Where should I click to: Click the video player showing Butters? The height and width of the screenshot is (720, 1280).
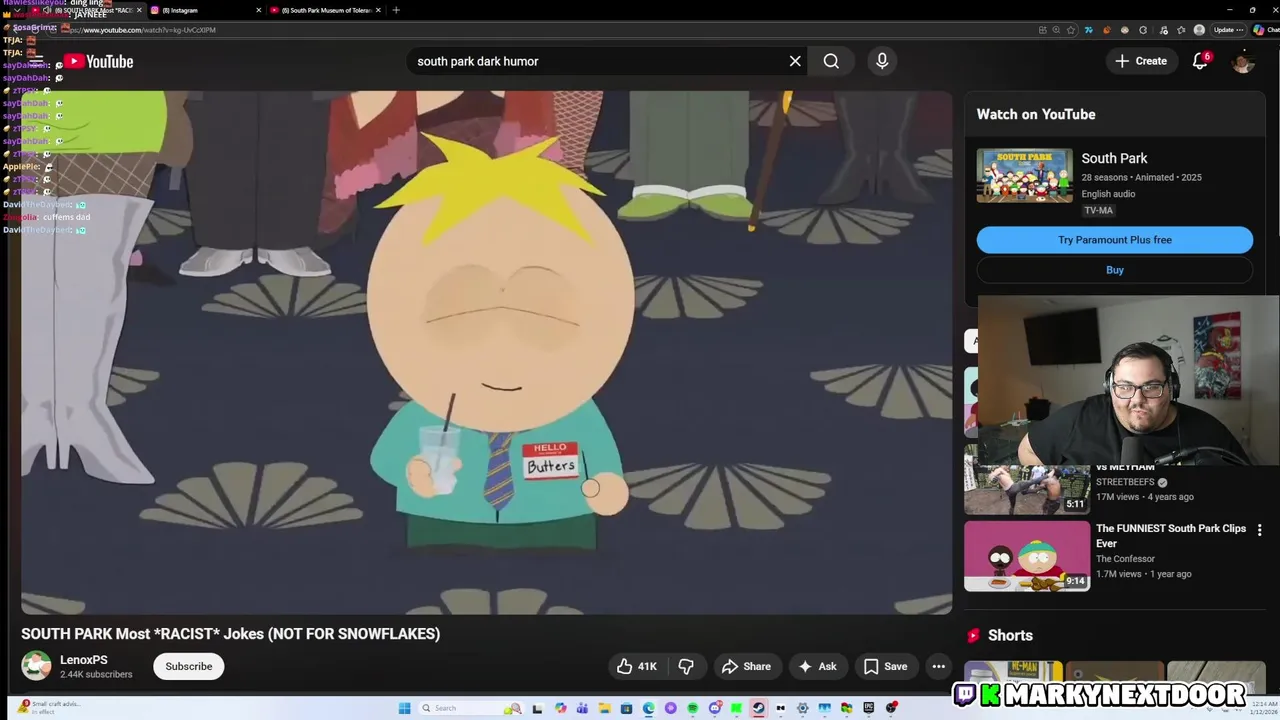coord(487,352)
